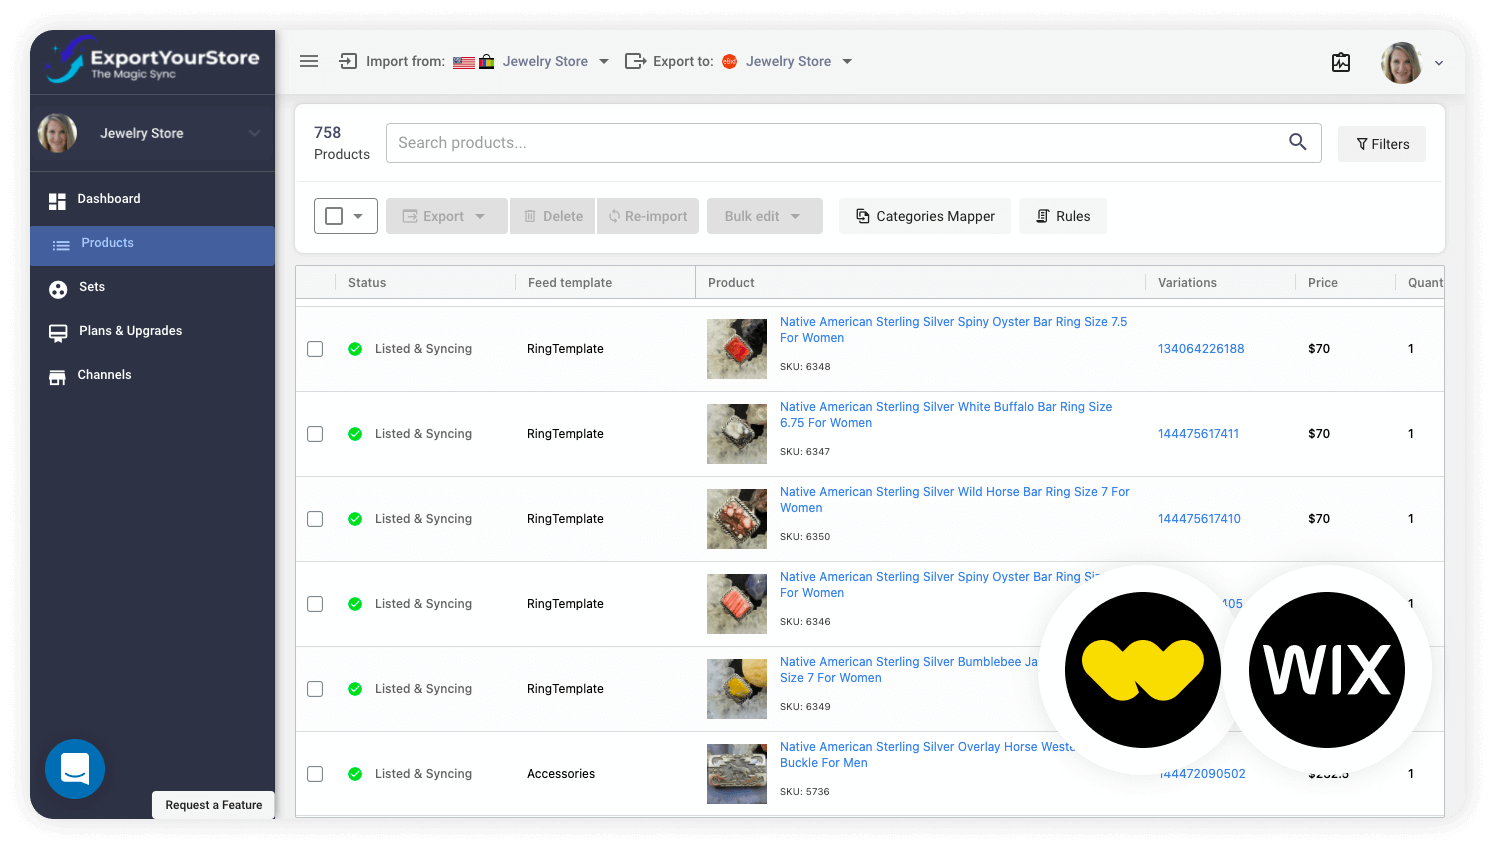1495x849 pixels.
Task: Check the checkbox for SKU 6348 product
Action: [315, 348]
